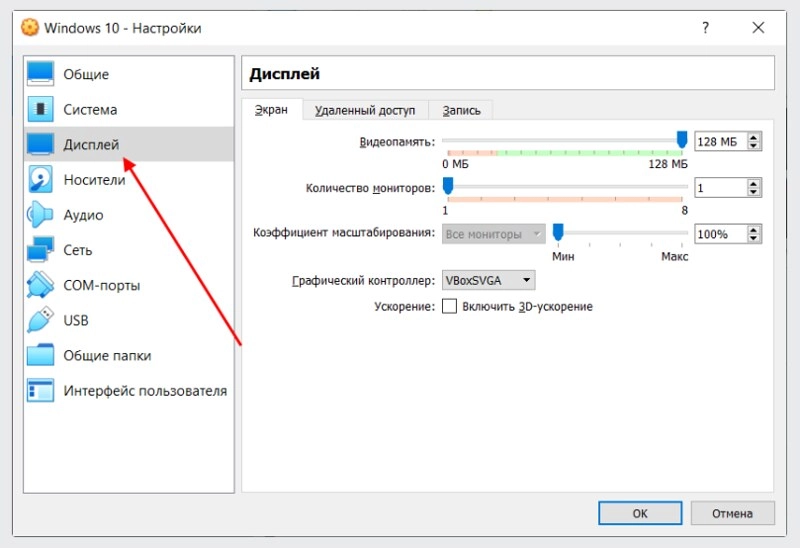
Task: Increase monitor count with up arrow
Action: [754, 183]
